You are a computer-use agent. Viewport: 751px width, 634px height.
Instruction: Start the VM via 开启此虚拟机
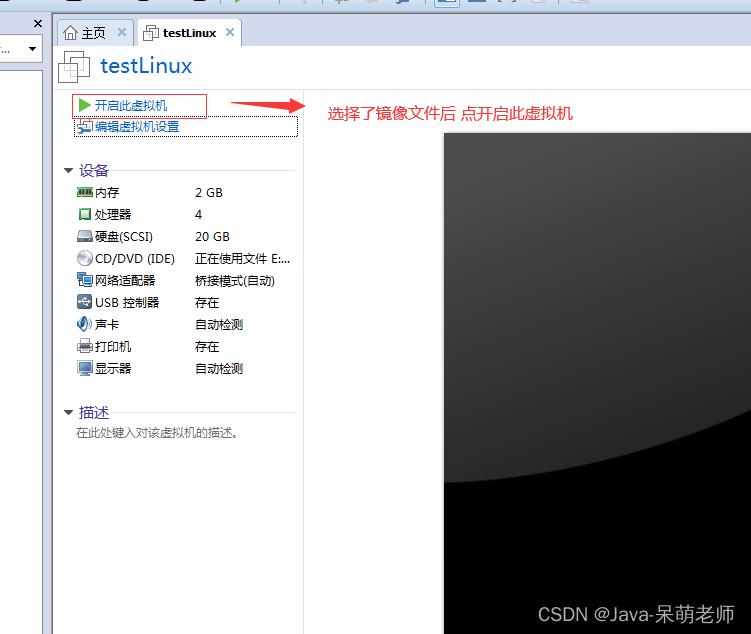(x=131, y=105)
